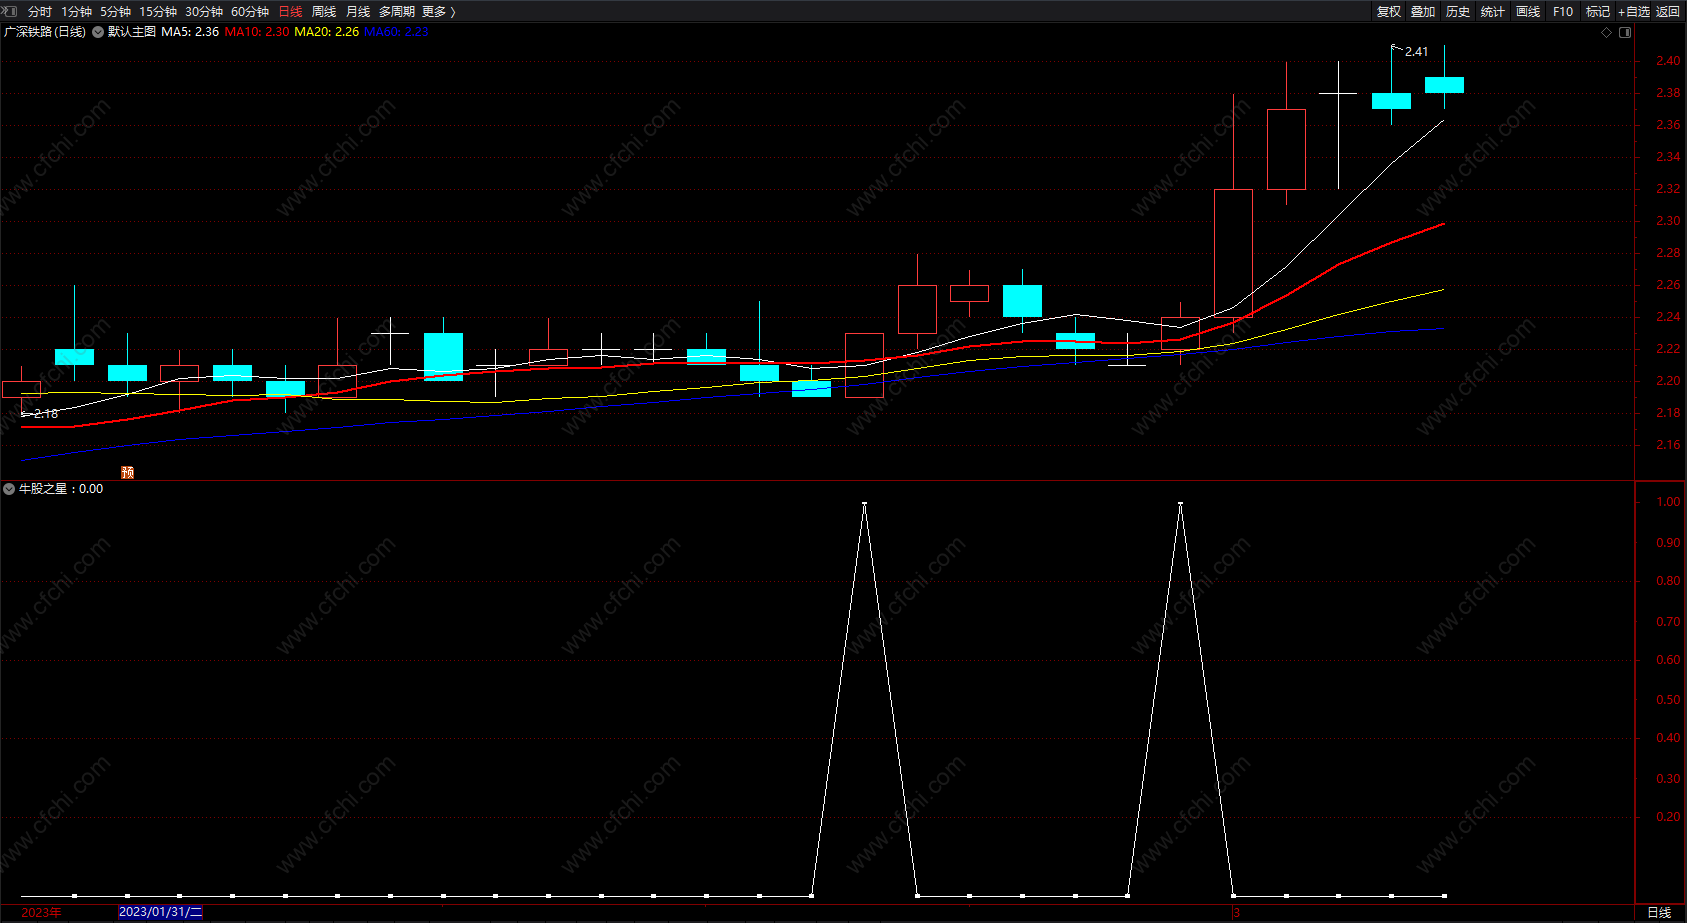This screenshot has height=923, width=1687.
Task: Open the 历史 history button
Action: (1458, 12)
